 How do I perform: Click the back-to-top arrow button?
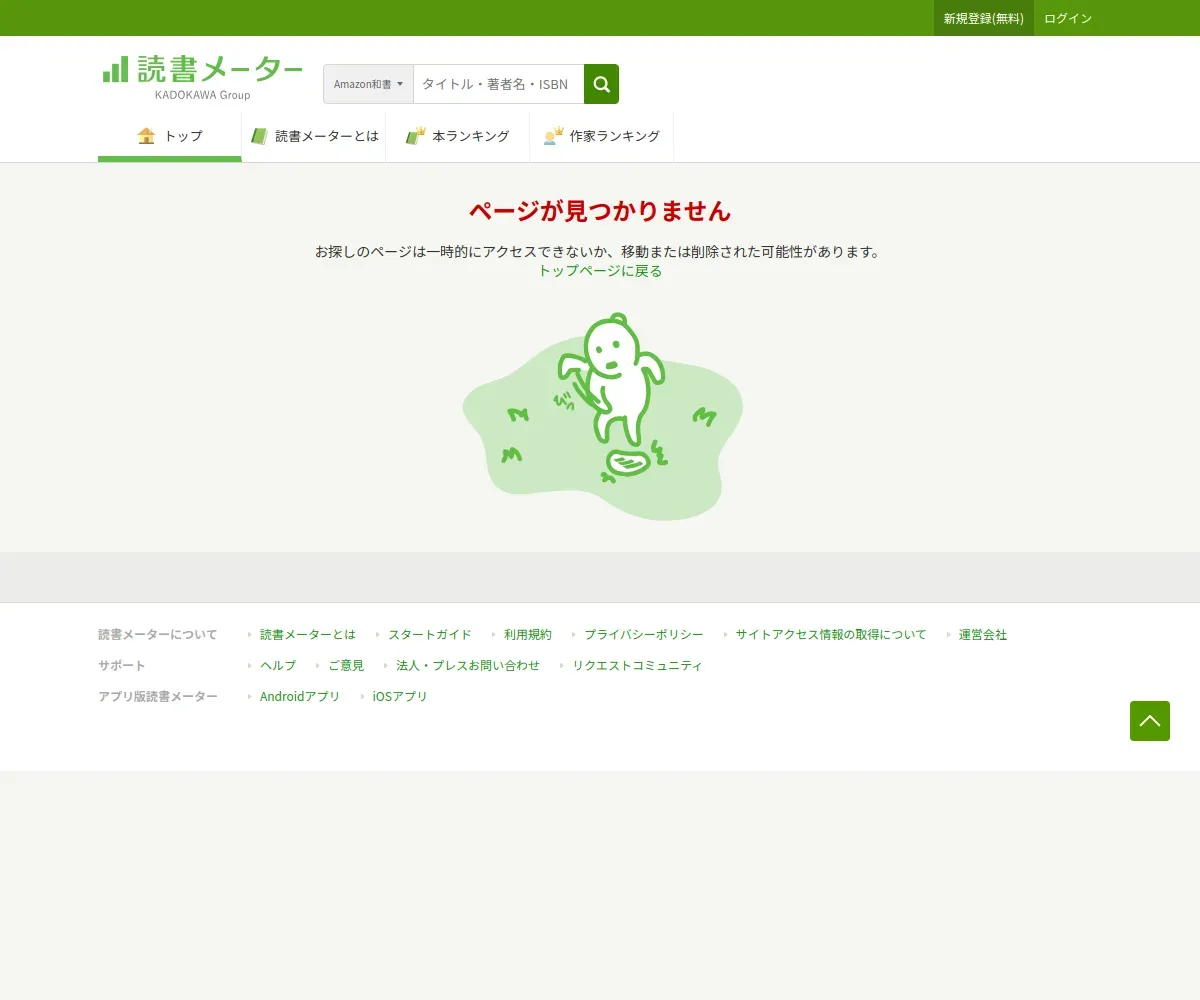(1150, 721)
